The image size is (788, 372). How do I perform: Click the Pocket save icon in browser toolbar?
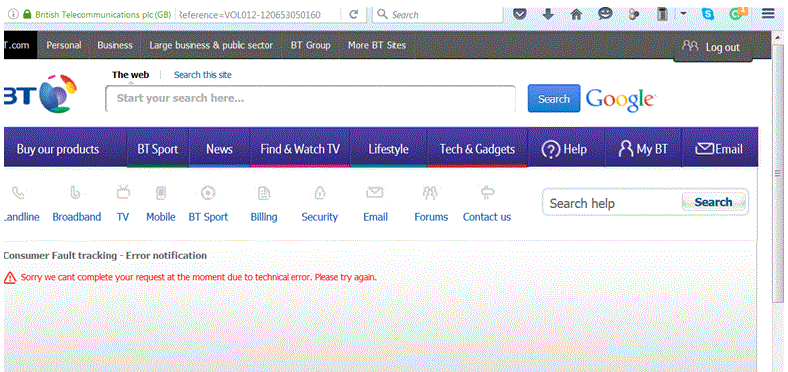[520, 14]
